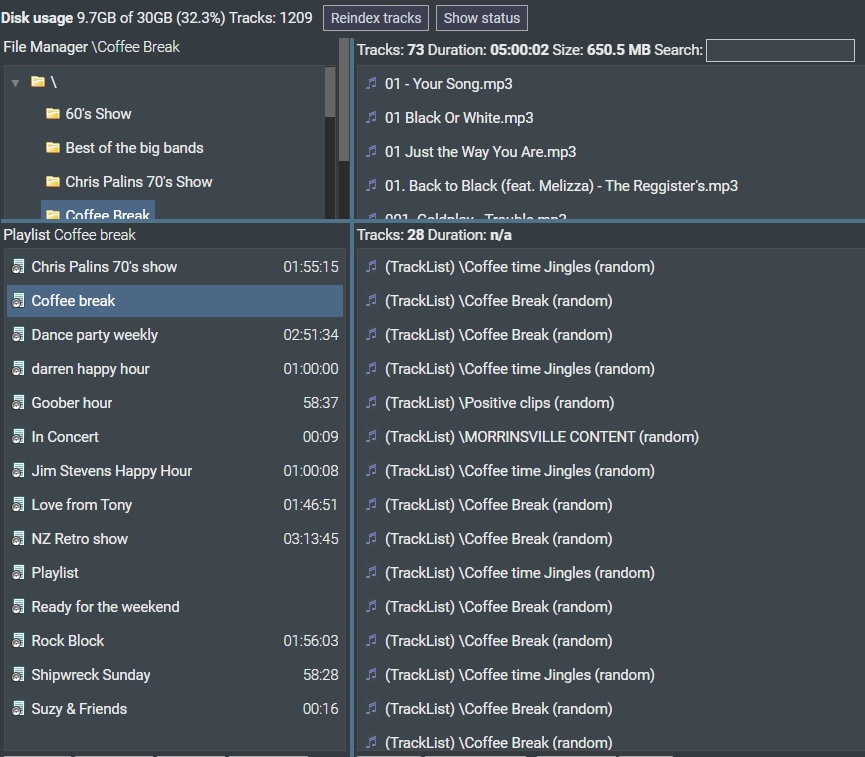865x757 pixels.
Task: Click the track Search input field
Action: click(x=779, y=51)
